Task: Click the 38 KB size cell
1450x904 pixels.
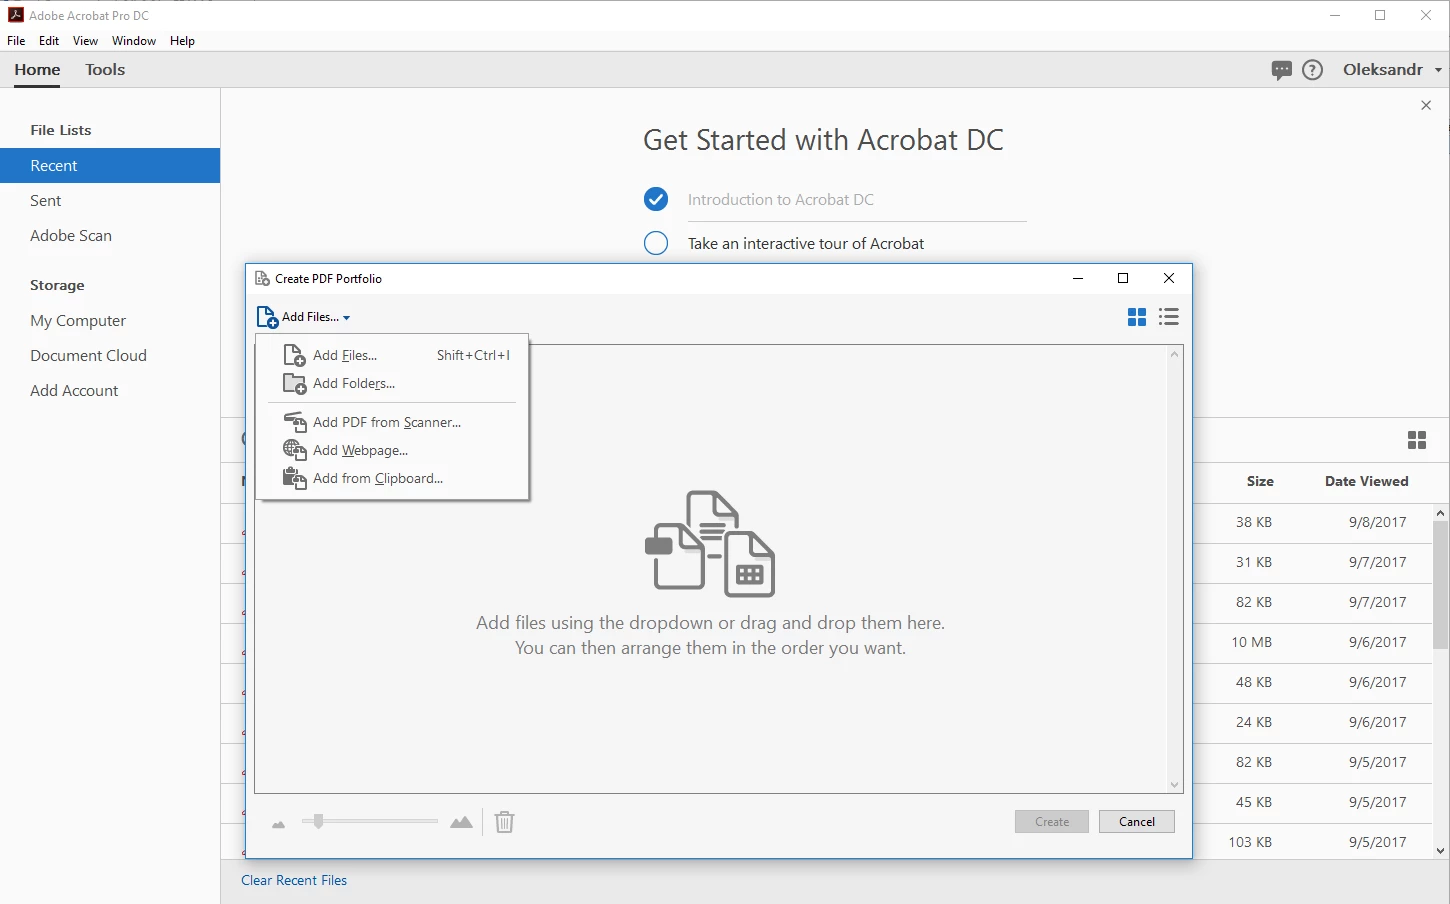Action: point(1254,522)
